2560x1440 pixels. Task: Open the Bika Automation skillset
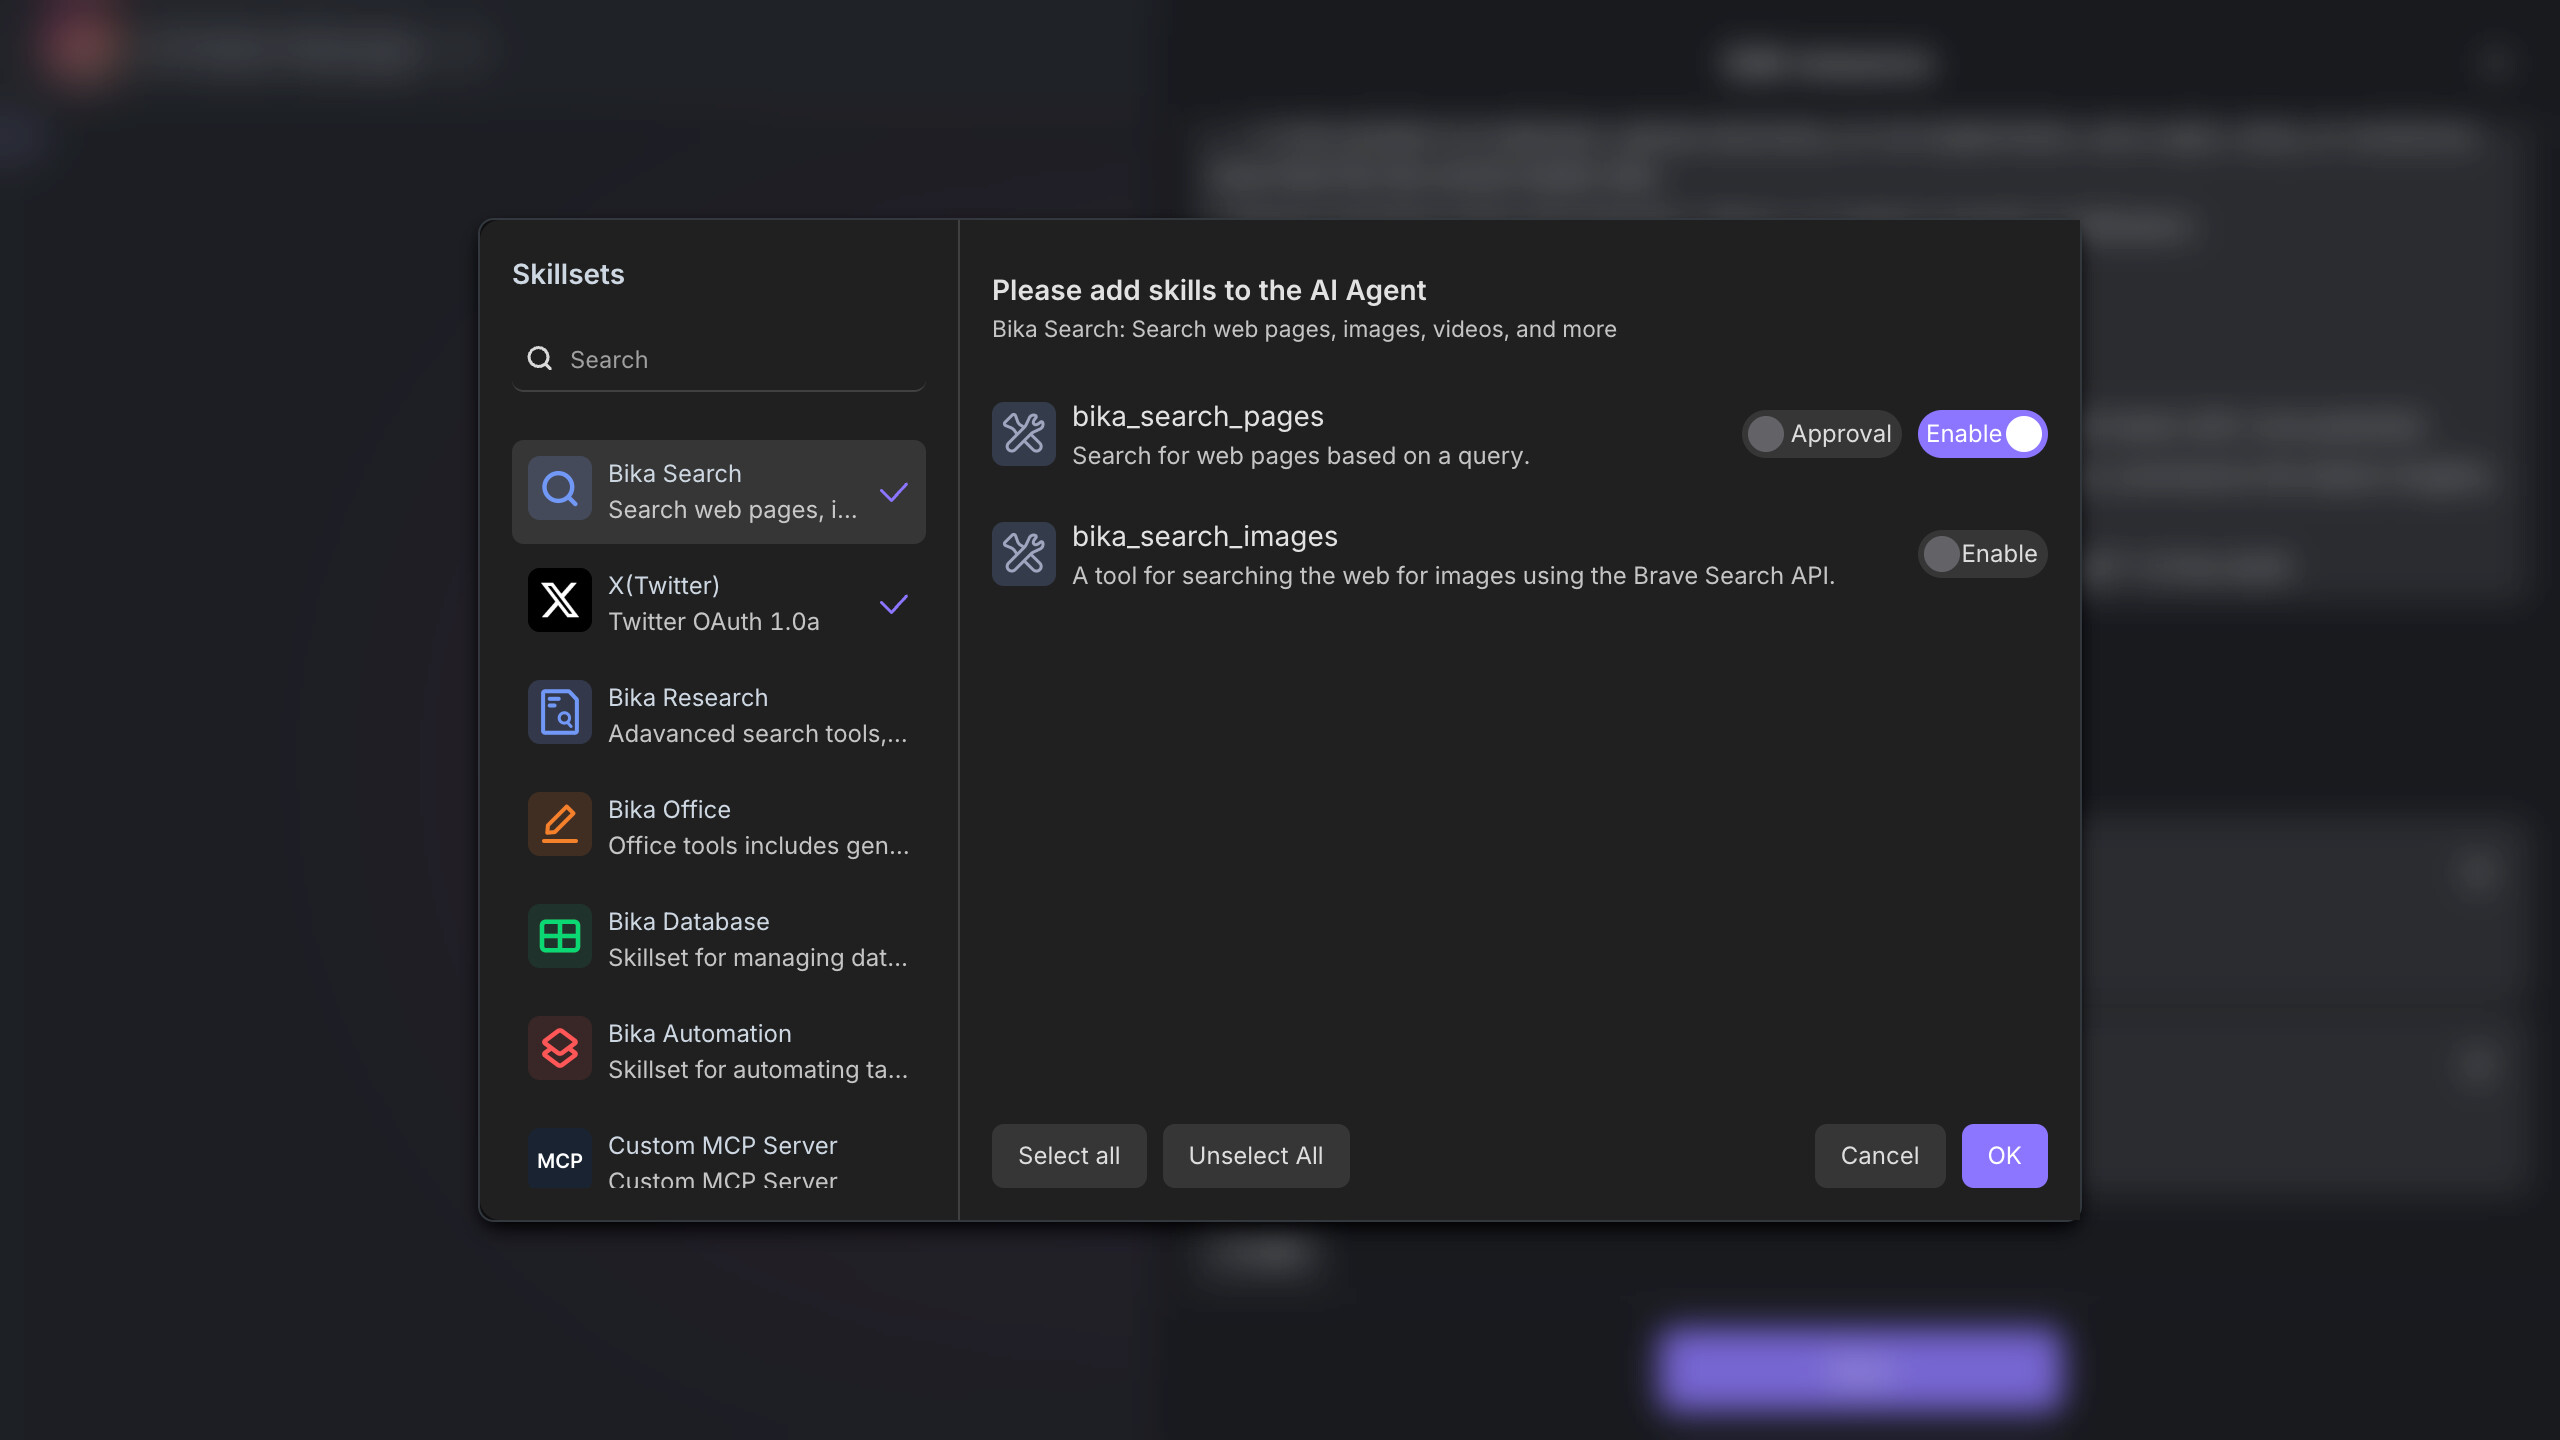coord(718,1051)
